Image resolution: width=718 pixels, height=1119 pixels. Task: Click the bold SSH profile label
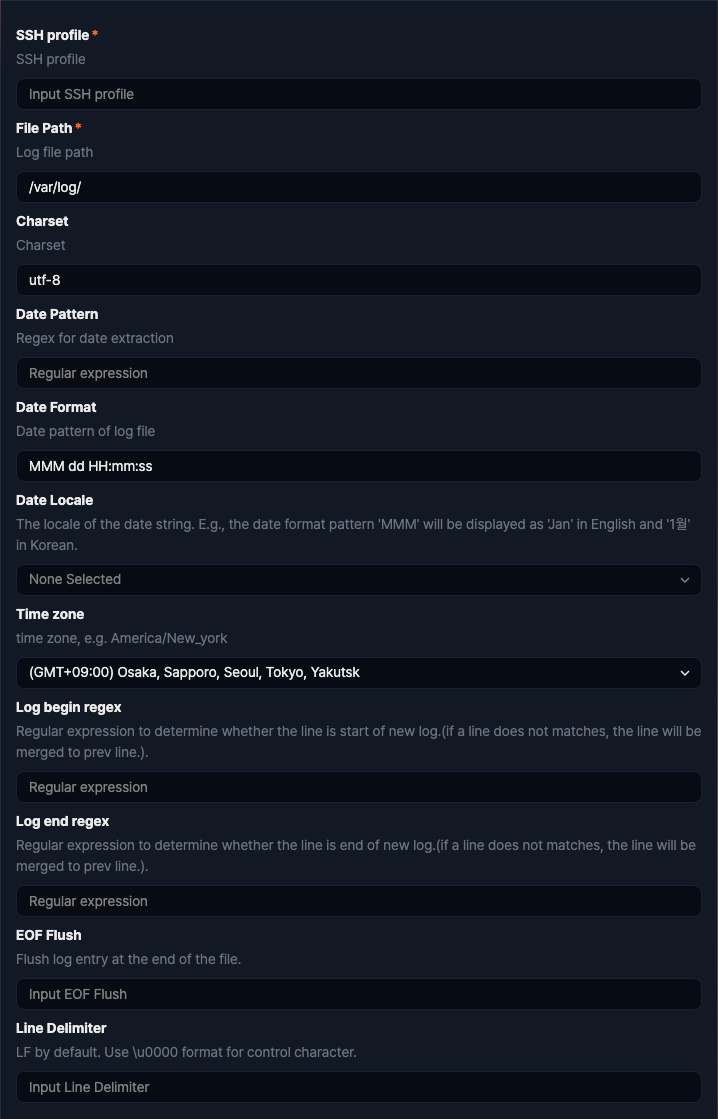[x=52, y=35]
